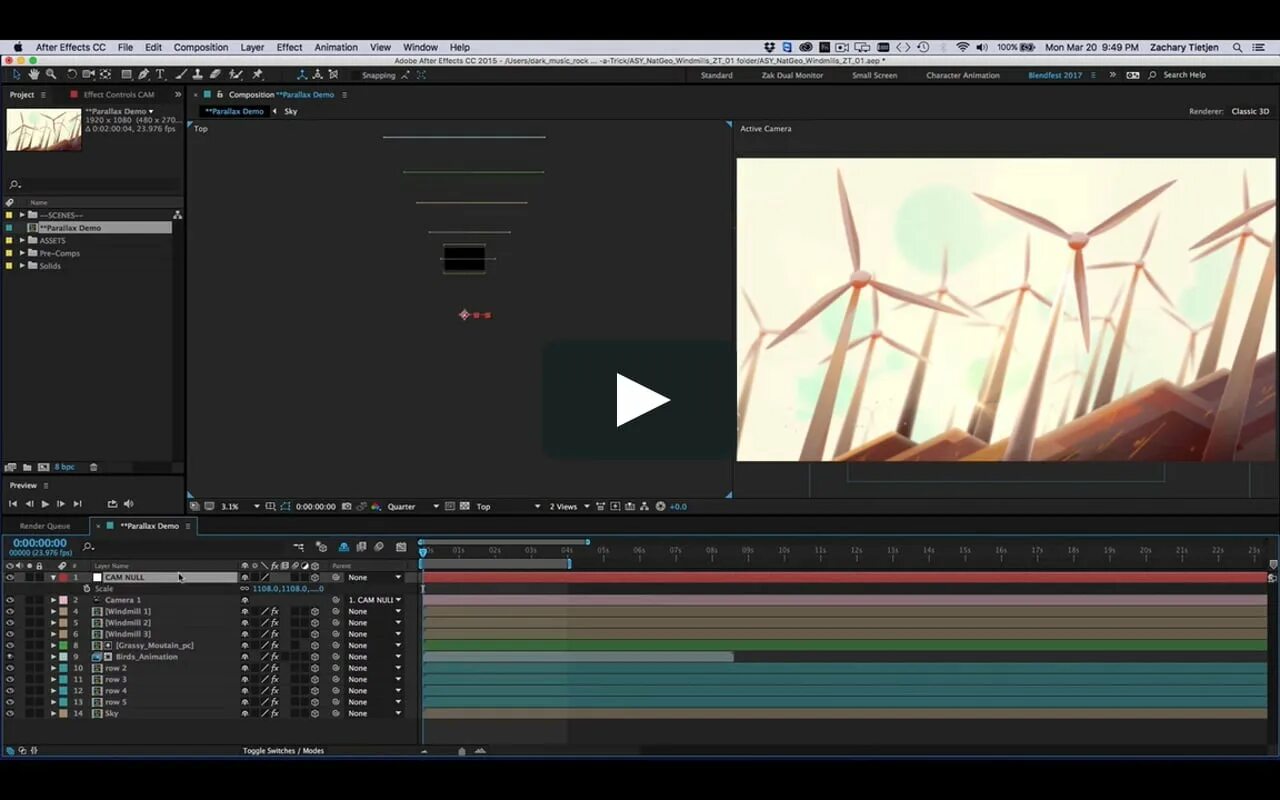Hide the Camera 1 layer

coord(10,600)
